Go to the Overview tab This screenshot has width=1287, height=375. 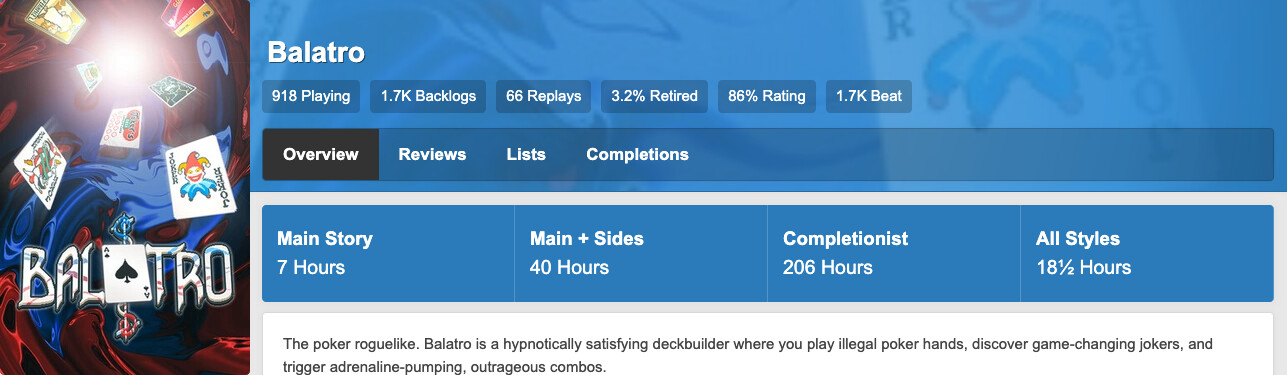(320, 154)
